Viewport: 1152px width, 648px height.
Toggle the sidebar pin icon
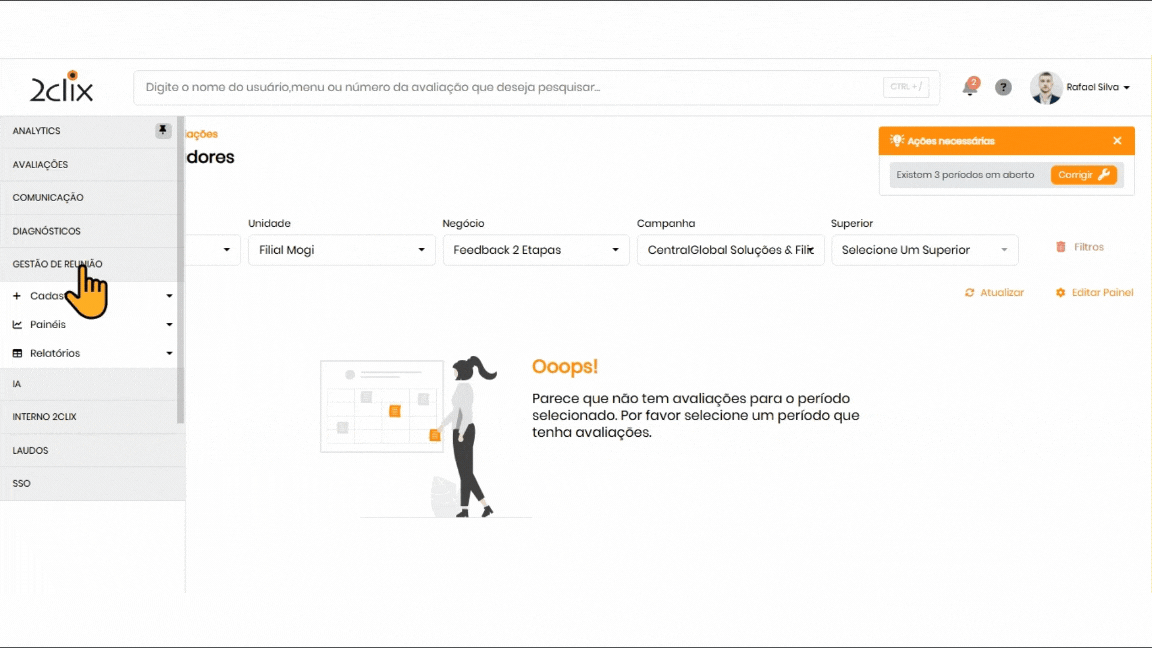[163, 131]
